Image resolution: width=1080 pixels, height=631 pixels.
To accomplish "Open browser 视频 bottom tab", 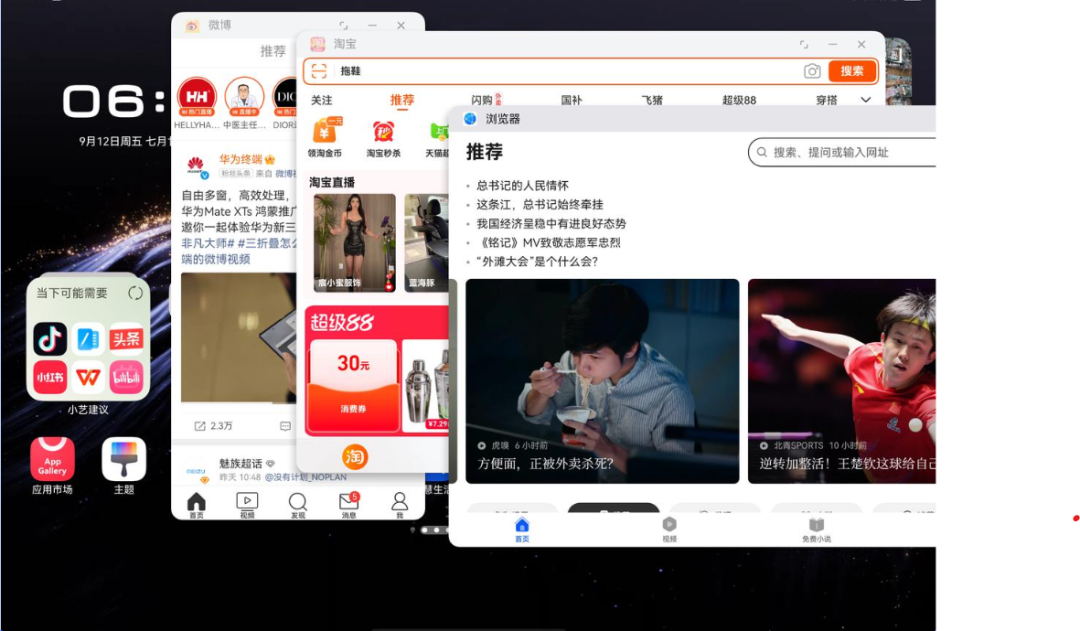I will 669,529.
